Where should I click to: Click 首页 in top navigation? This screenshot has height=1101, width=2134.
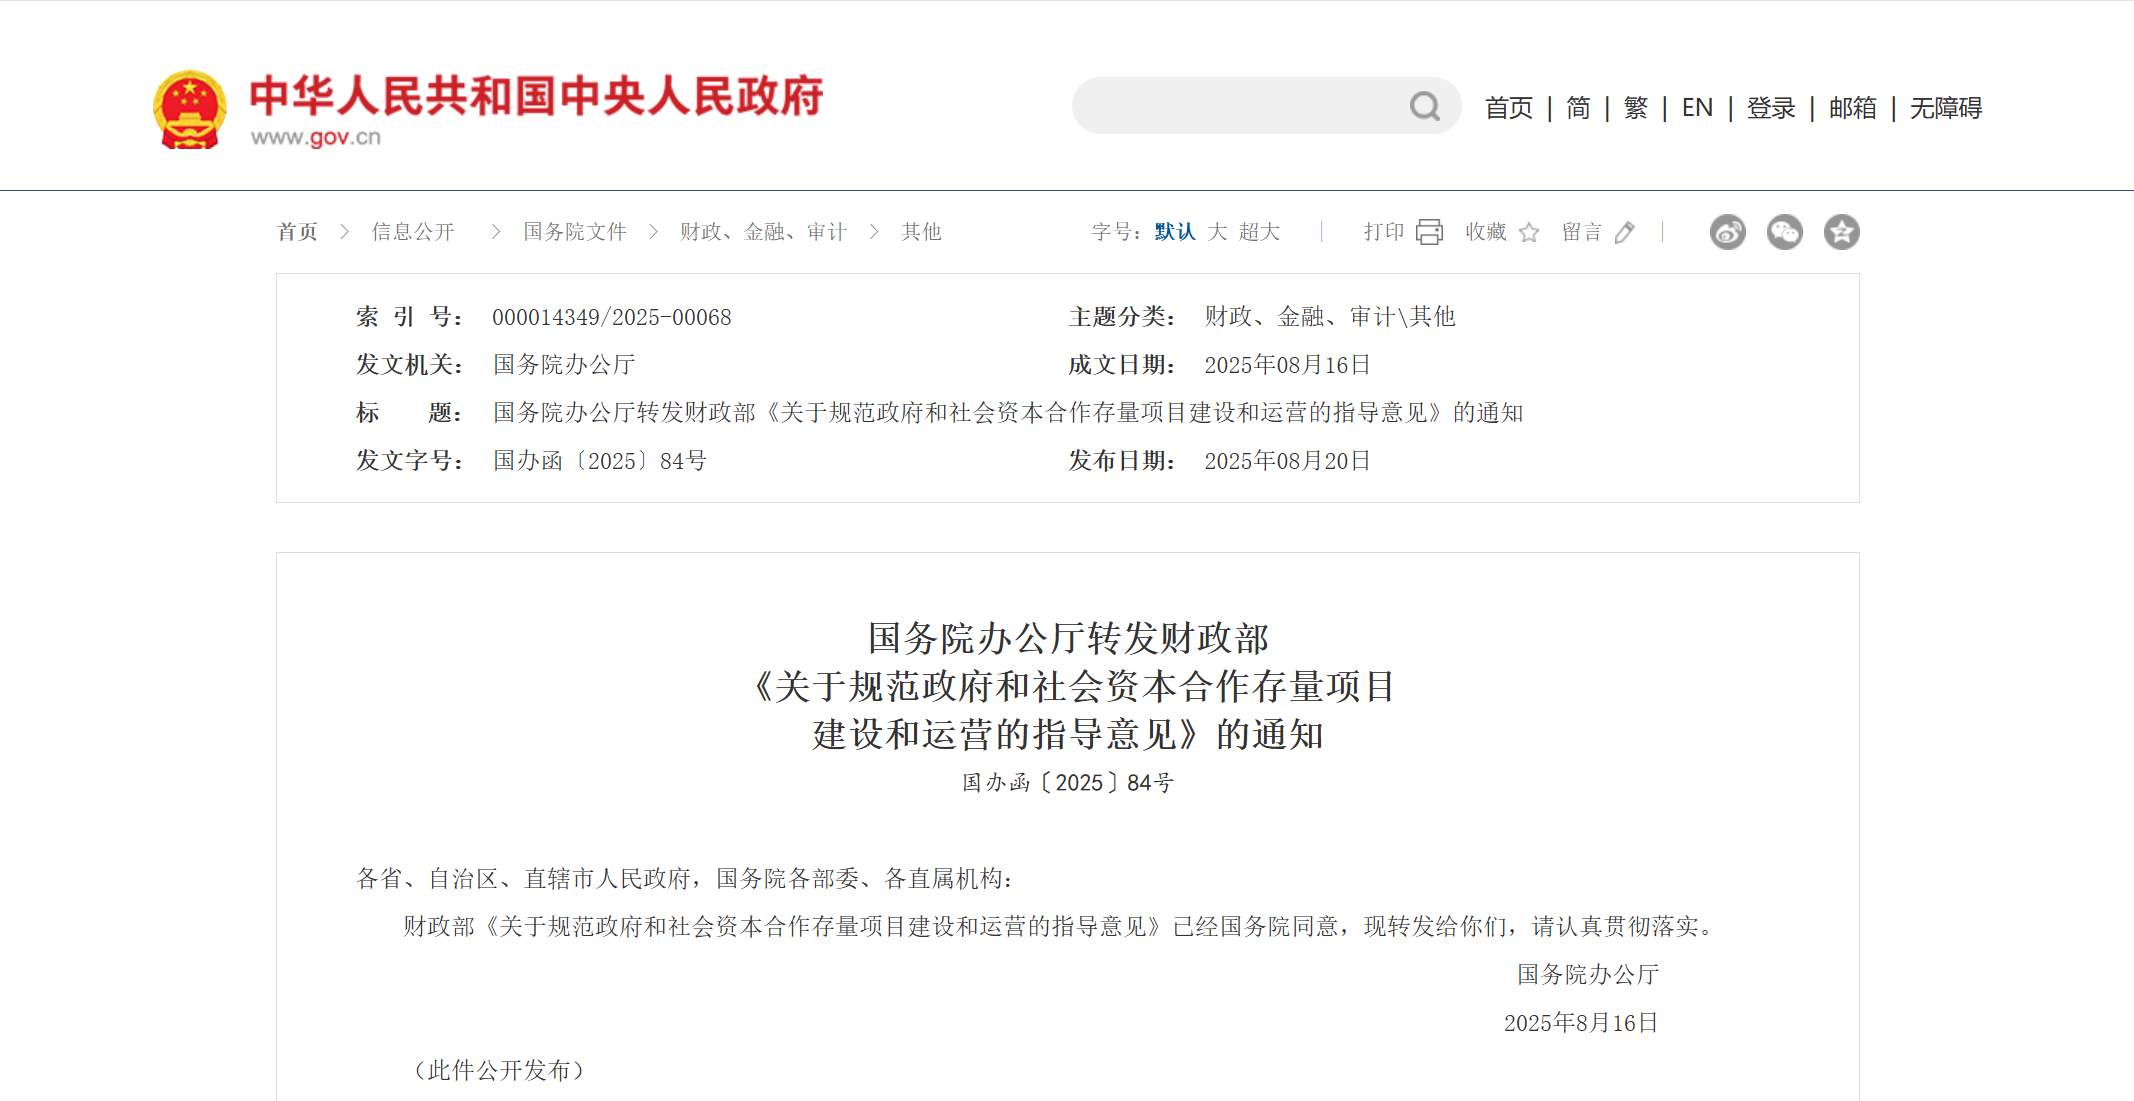pyautogui.click(x=1508, y=108)
